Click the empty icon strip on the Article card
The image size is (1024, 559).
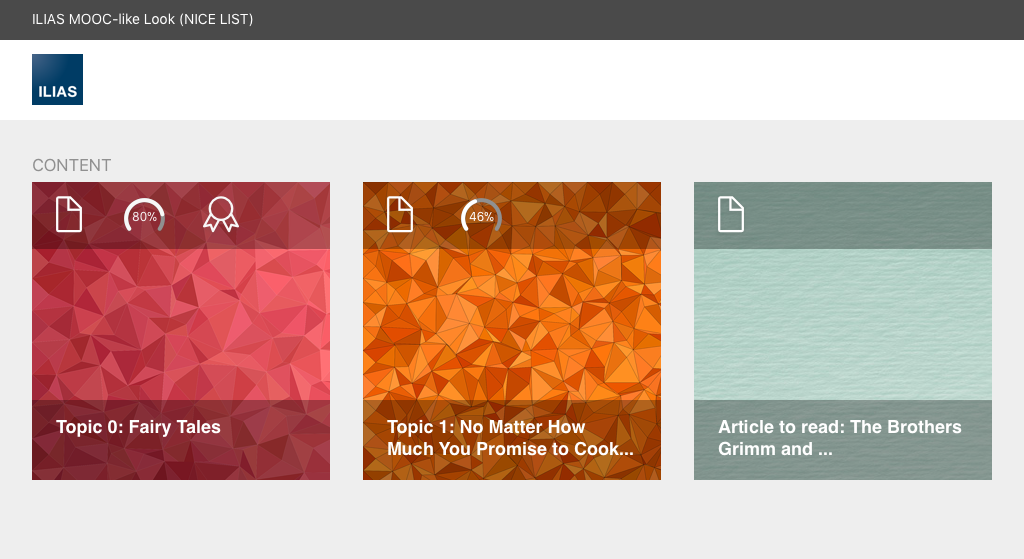click(x=870, y=215)
